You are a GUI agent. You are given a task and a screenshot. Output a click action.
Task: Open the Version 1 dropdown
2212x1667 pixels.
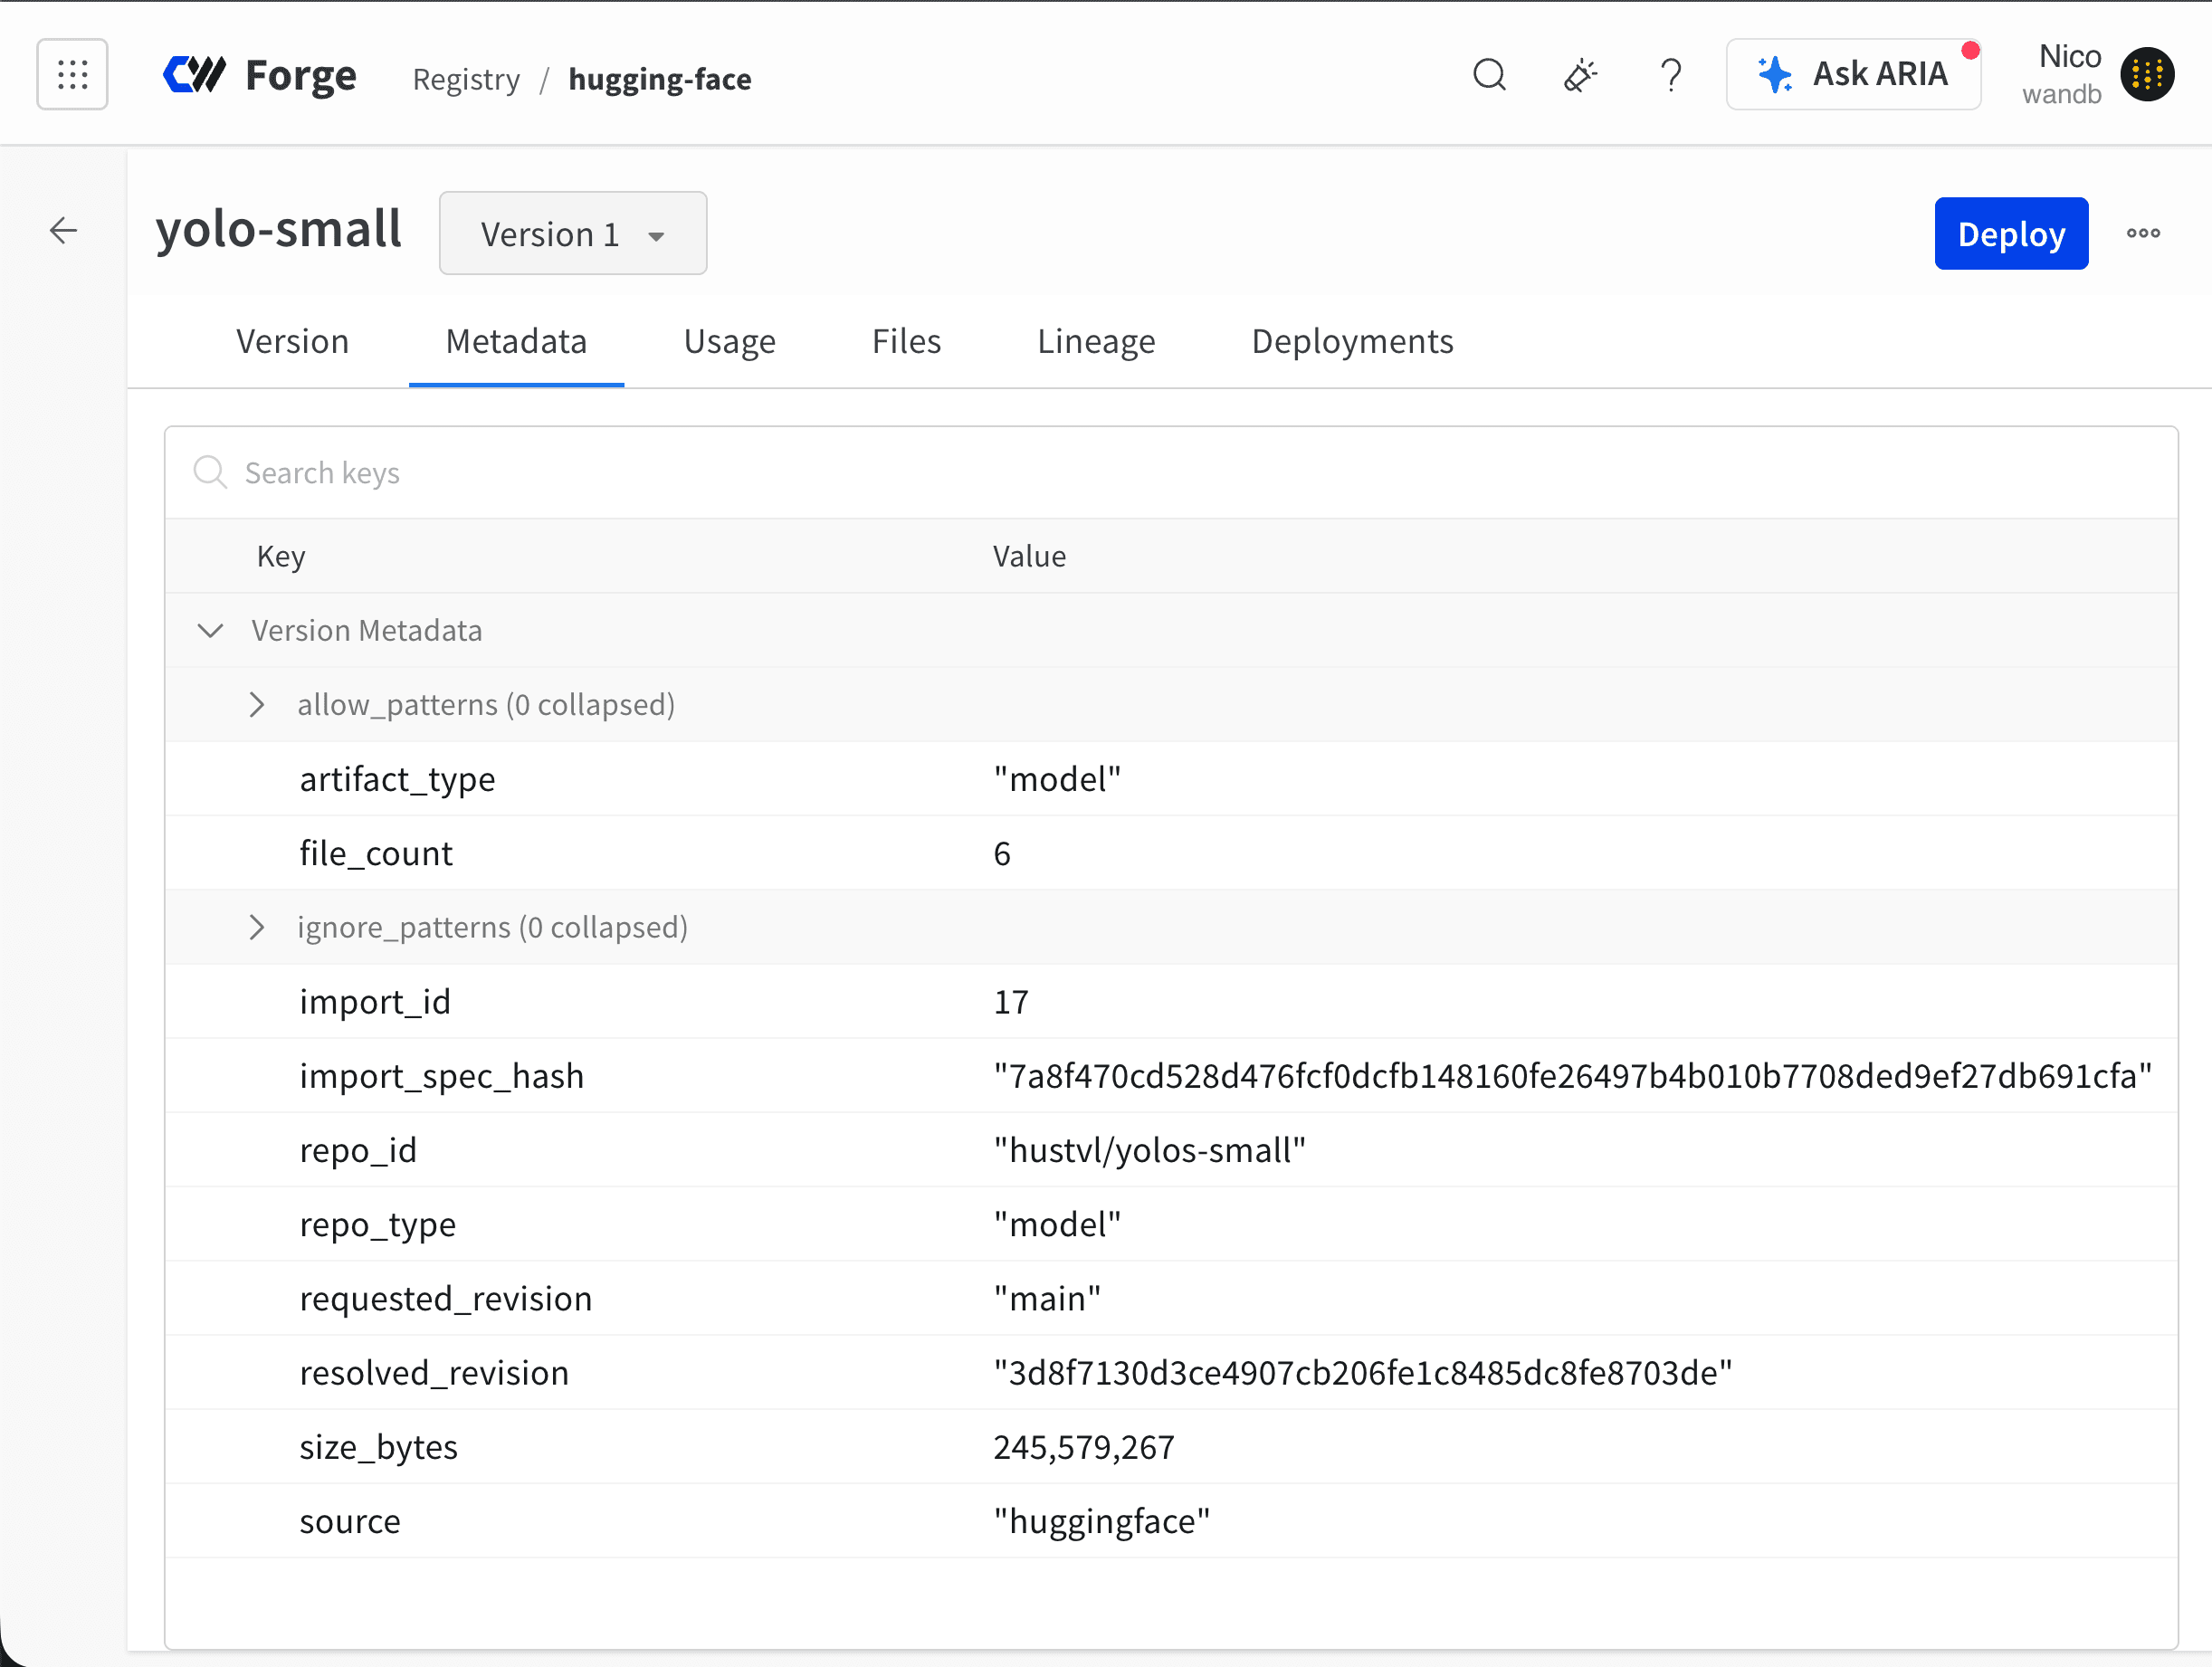coord(573,233)
